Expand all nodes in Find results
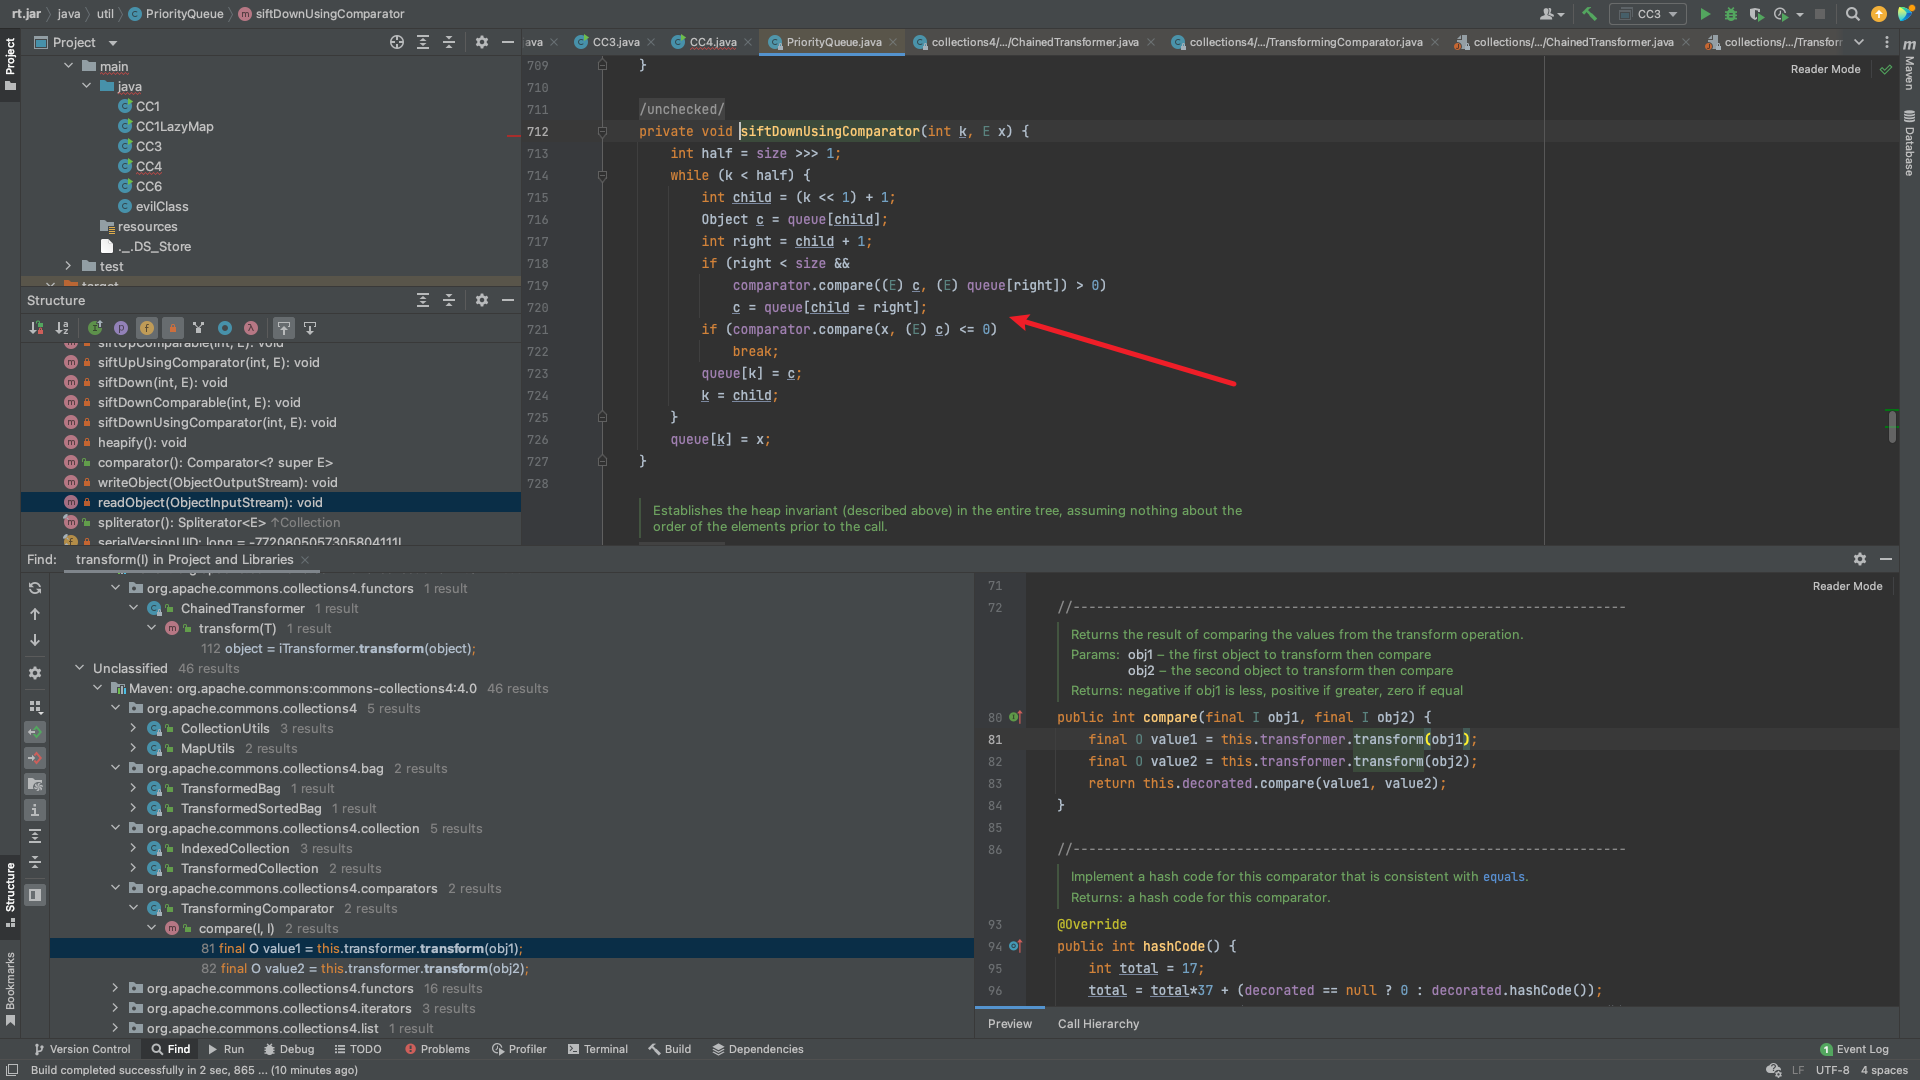This screenshot has width=1920, height=1080. pos(35,836)
